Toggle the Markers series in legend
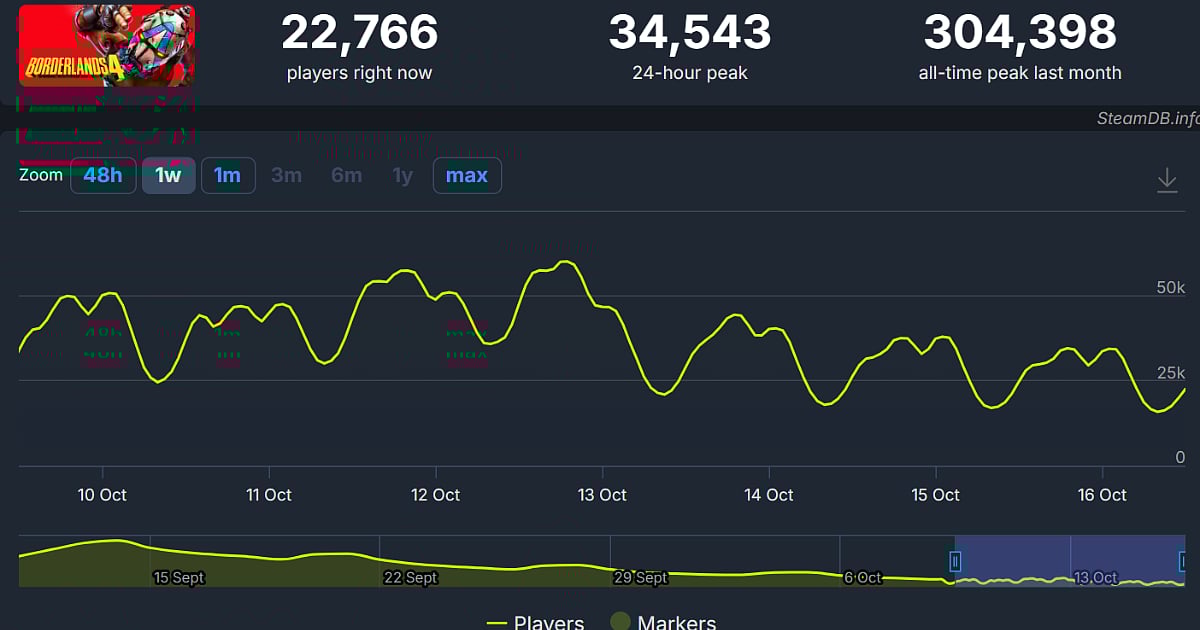1200x630 pixels. 663,622
